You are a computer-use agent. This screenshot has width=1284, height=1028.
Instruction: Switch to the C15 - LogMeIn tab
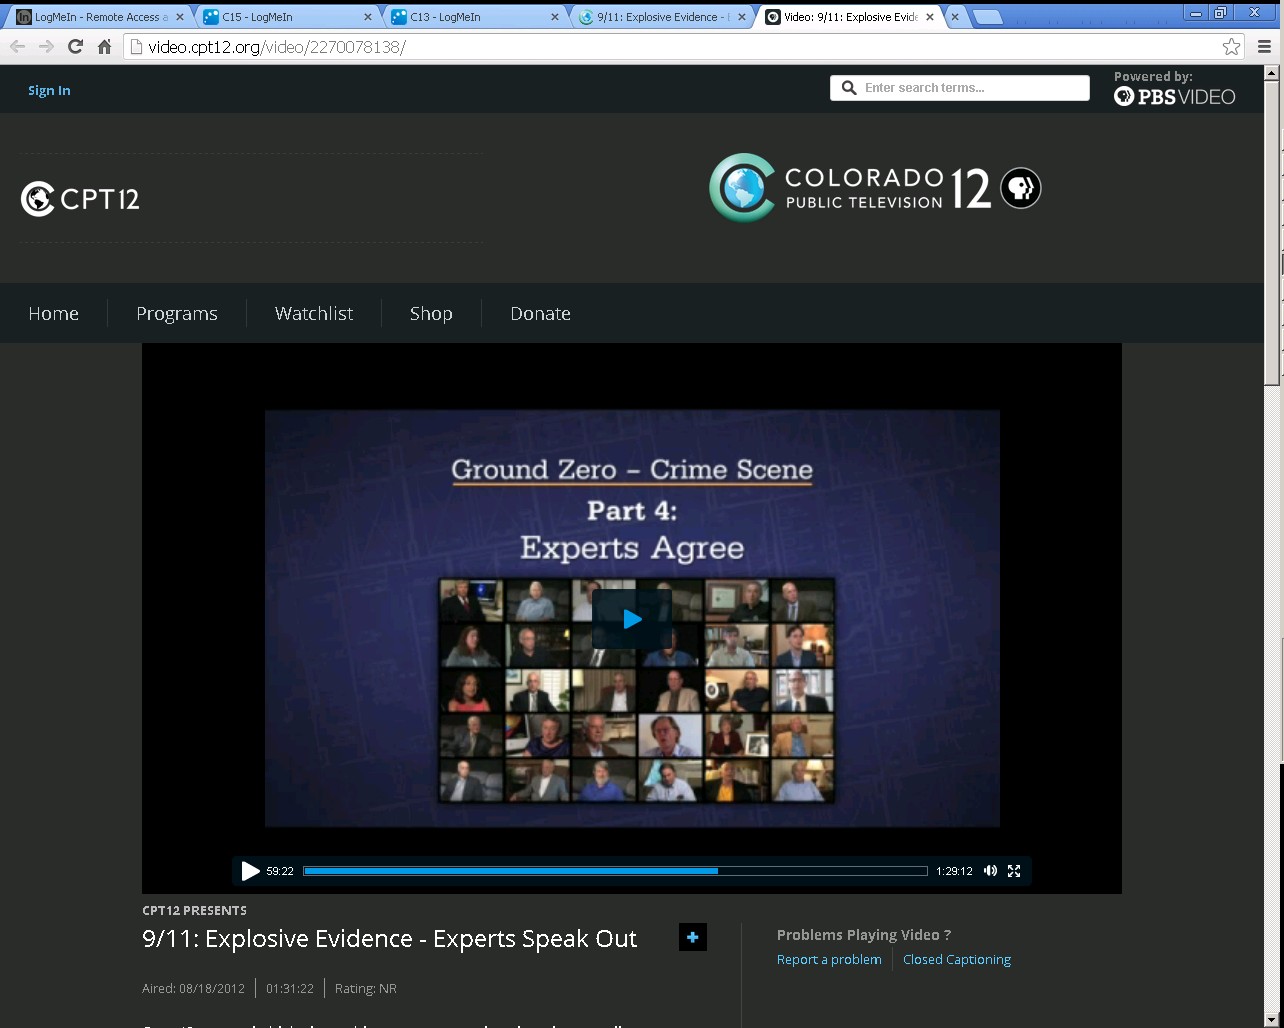pos(285,16)
